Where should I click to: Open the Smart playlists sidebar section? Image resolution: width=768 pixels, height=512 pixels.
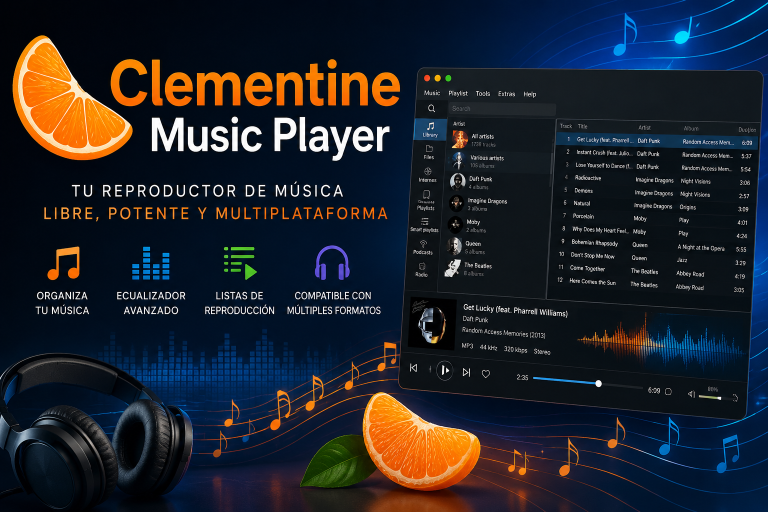(424, 225)
